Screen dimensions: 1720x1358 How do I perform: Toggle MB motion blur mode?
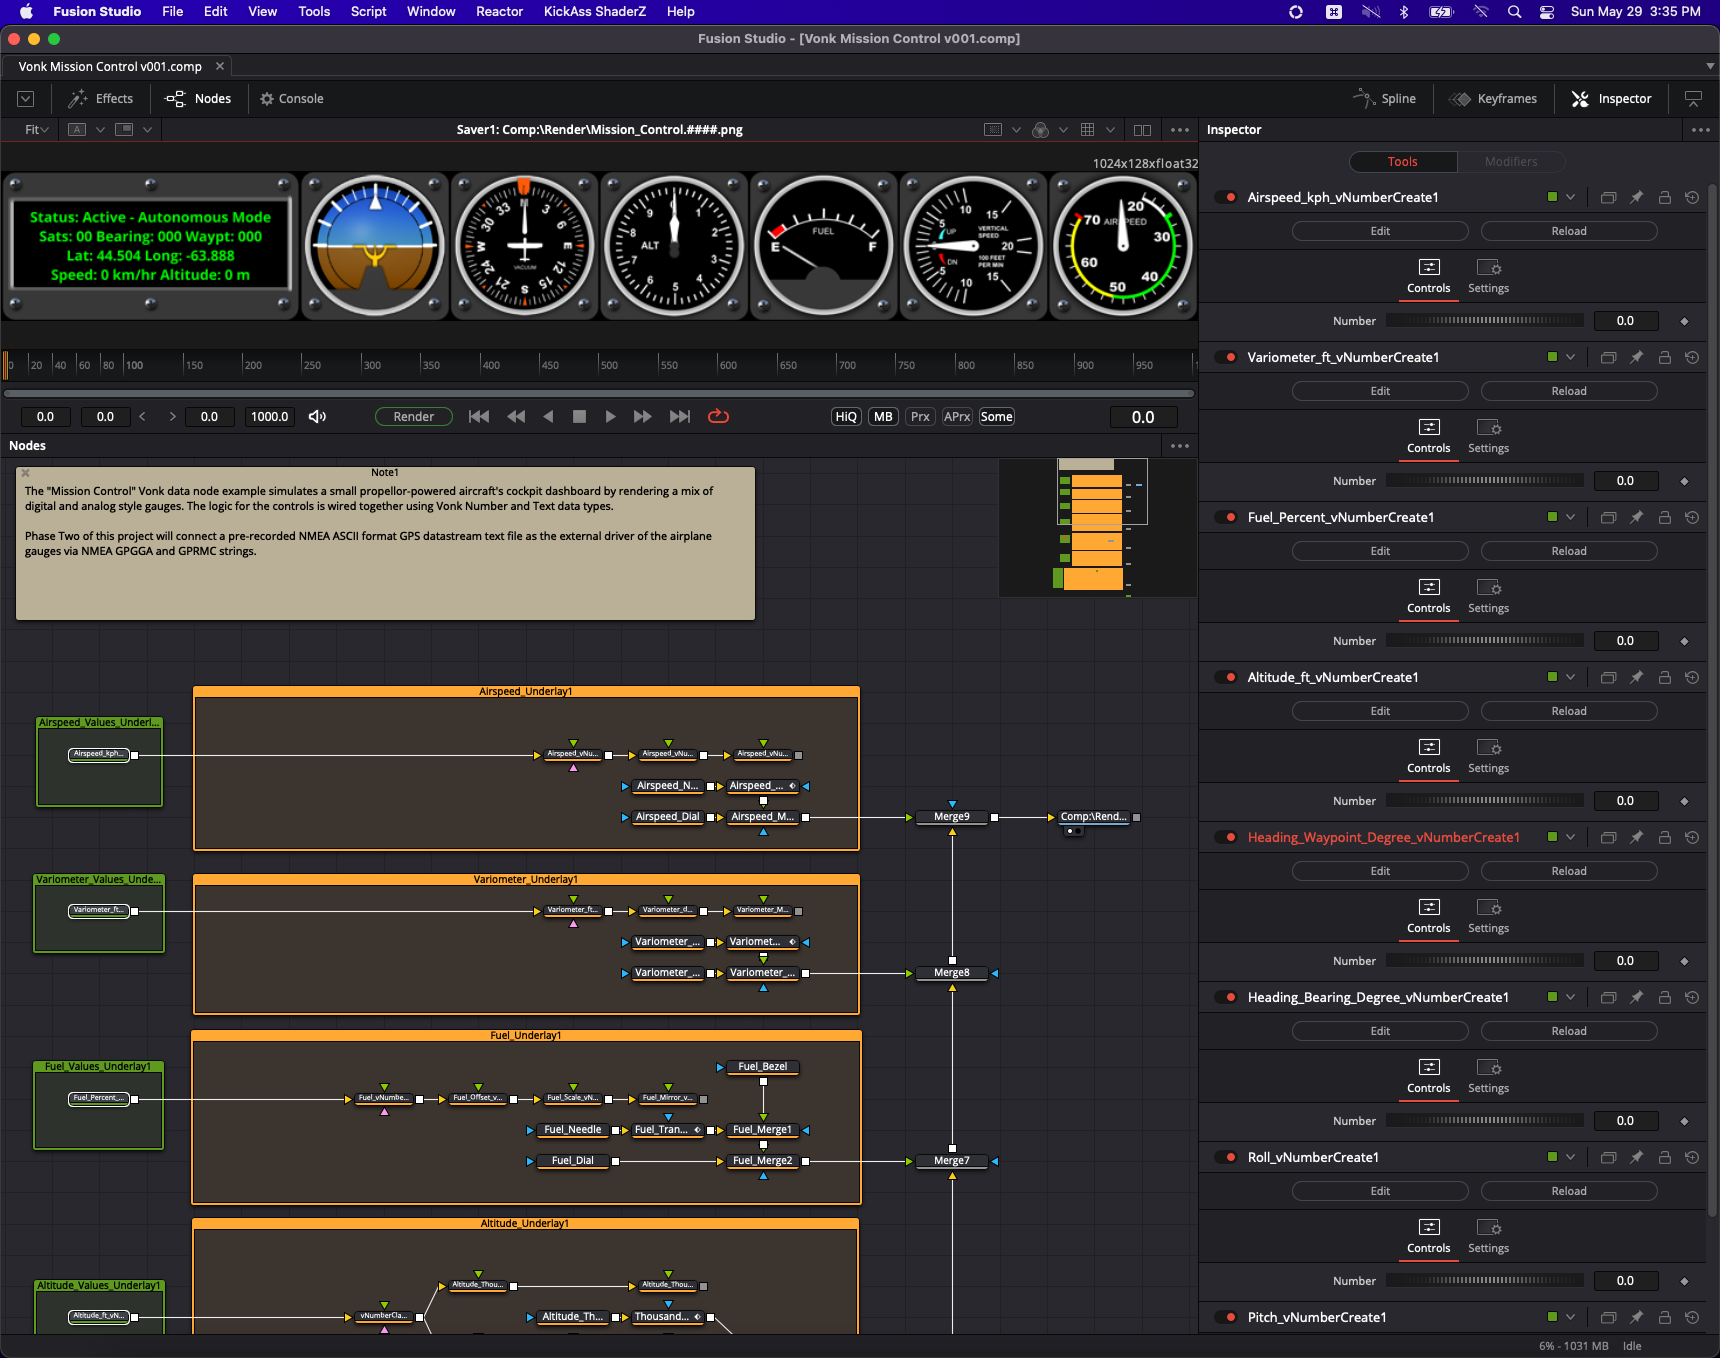(883, 417)
